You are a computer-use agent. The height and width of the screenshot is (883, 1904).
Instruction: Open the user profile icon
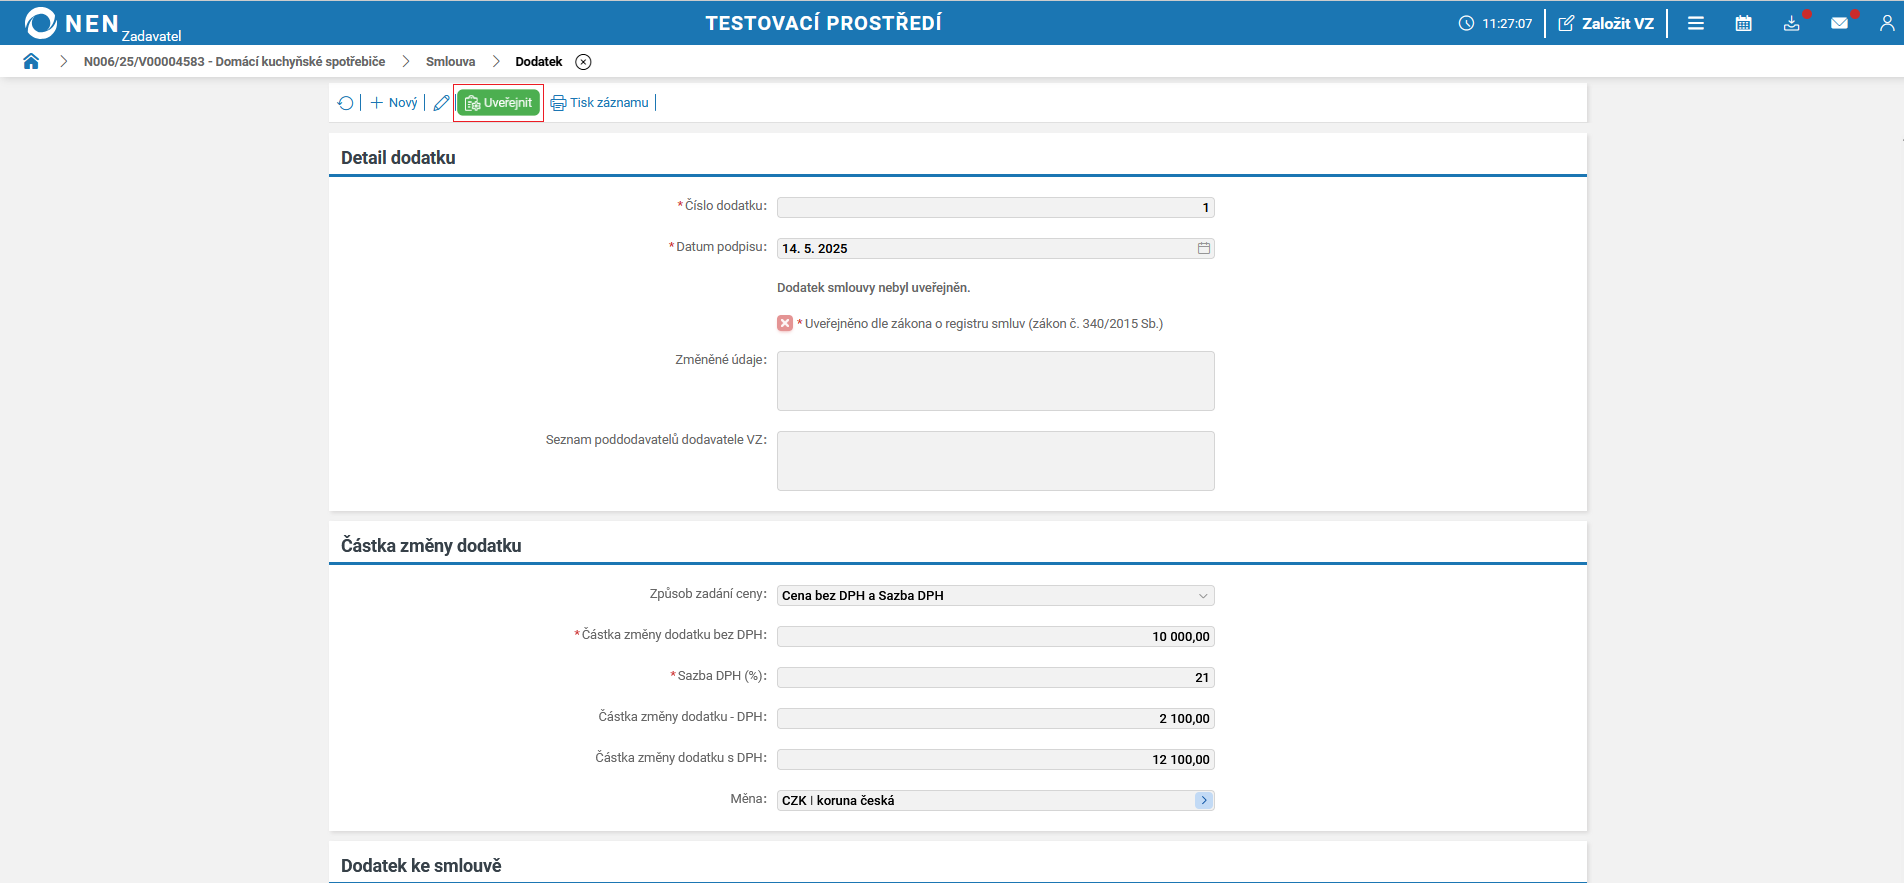pos(1887,23)
